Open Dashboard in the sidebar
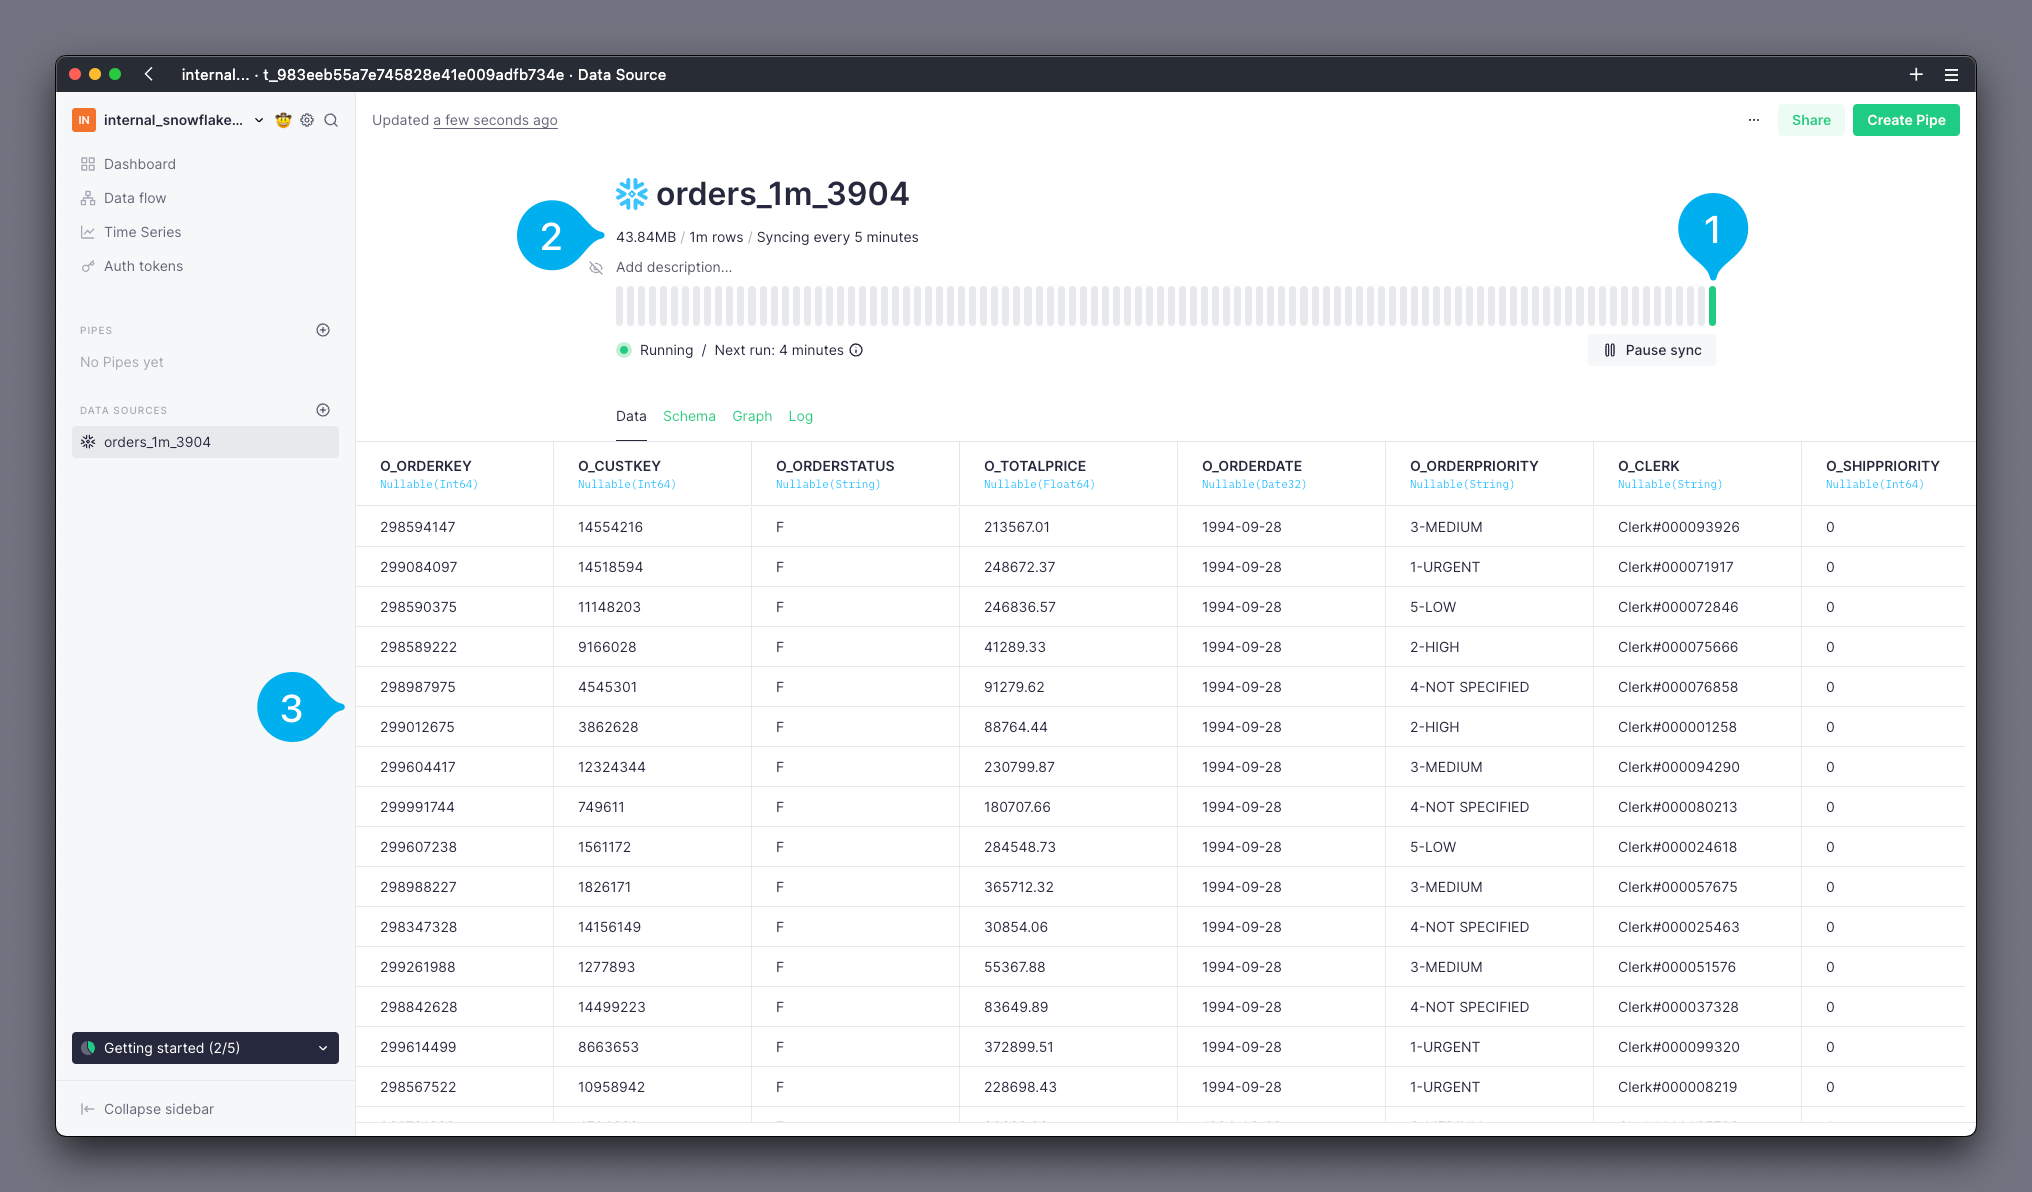The image size is (2032, 1192). 139,164
